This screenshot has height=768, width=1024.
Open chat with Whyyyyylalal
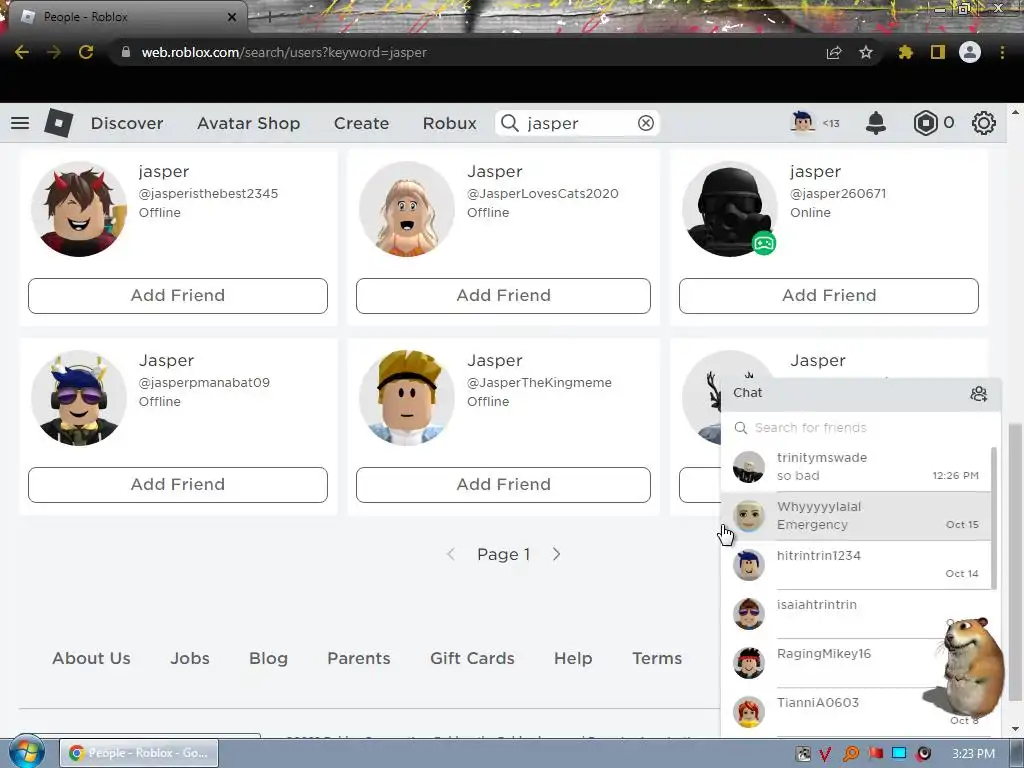(x=856, y=516)
